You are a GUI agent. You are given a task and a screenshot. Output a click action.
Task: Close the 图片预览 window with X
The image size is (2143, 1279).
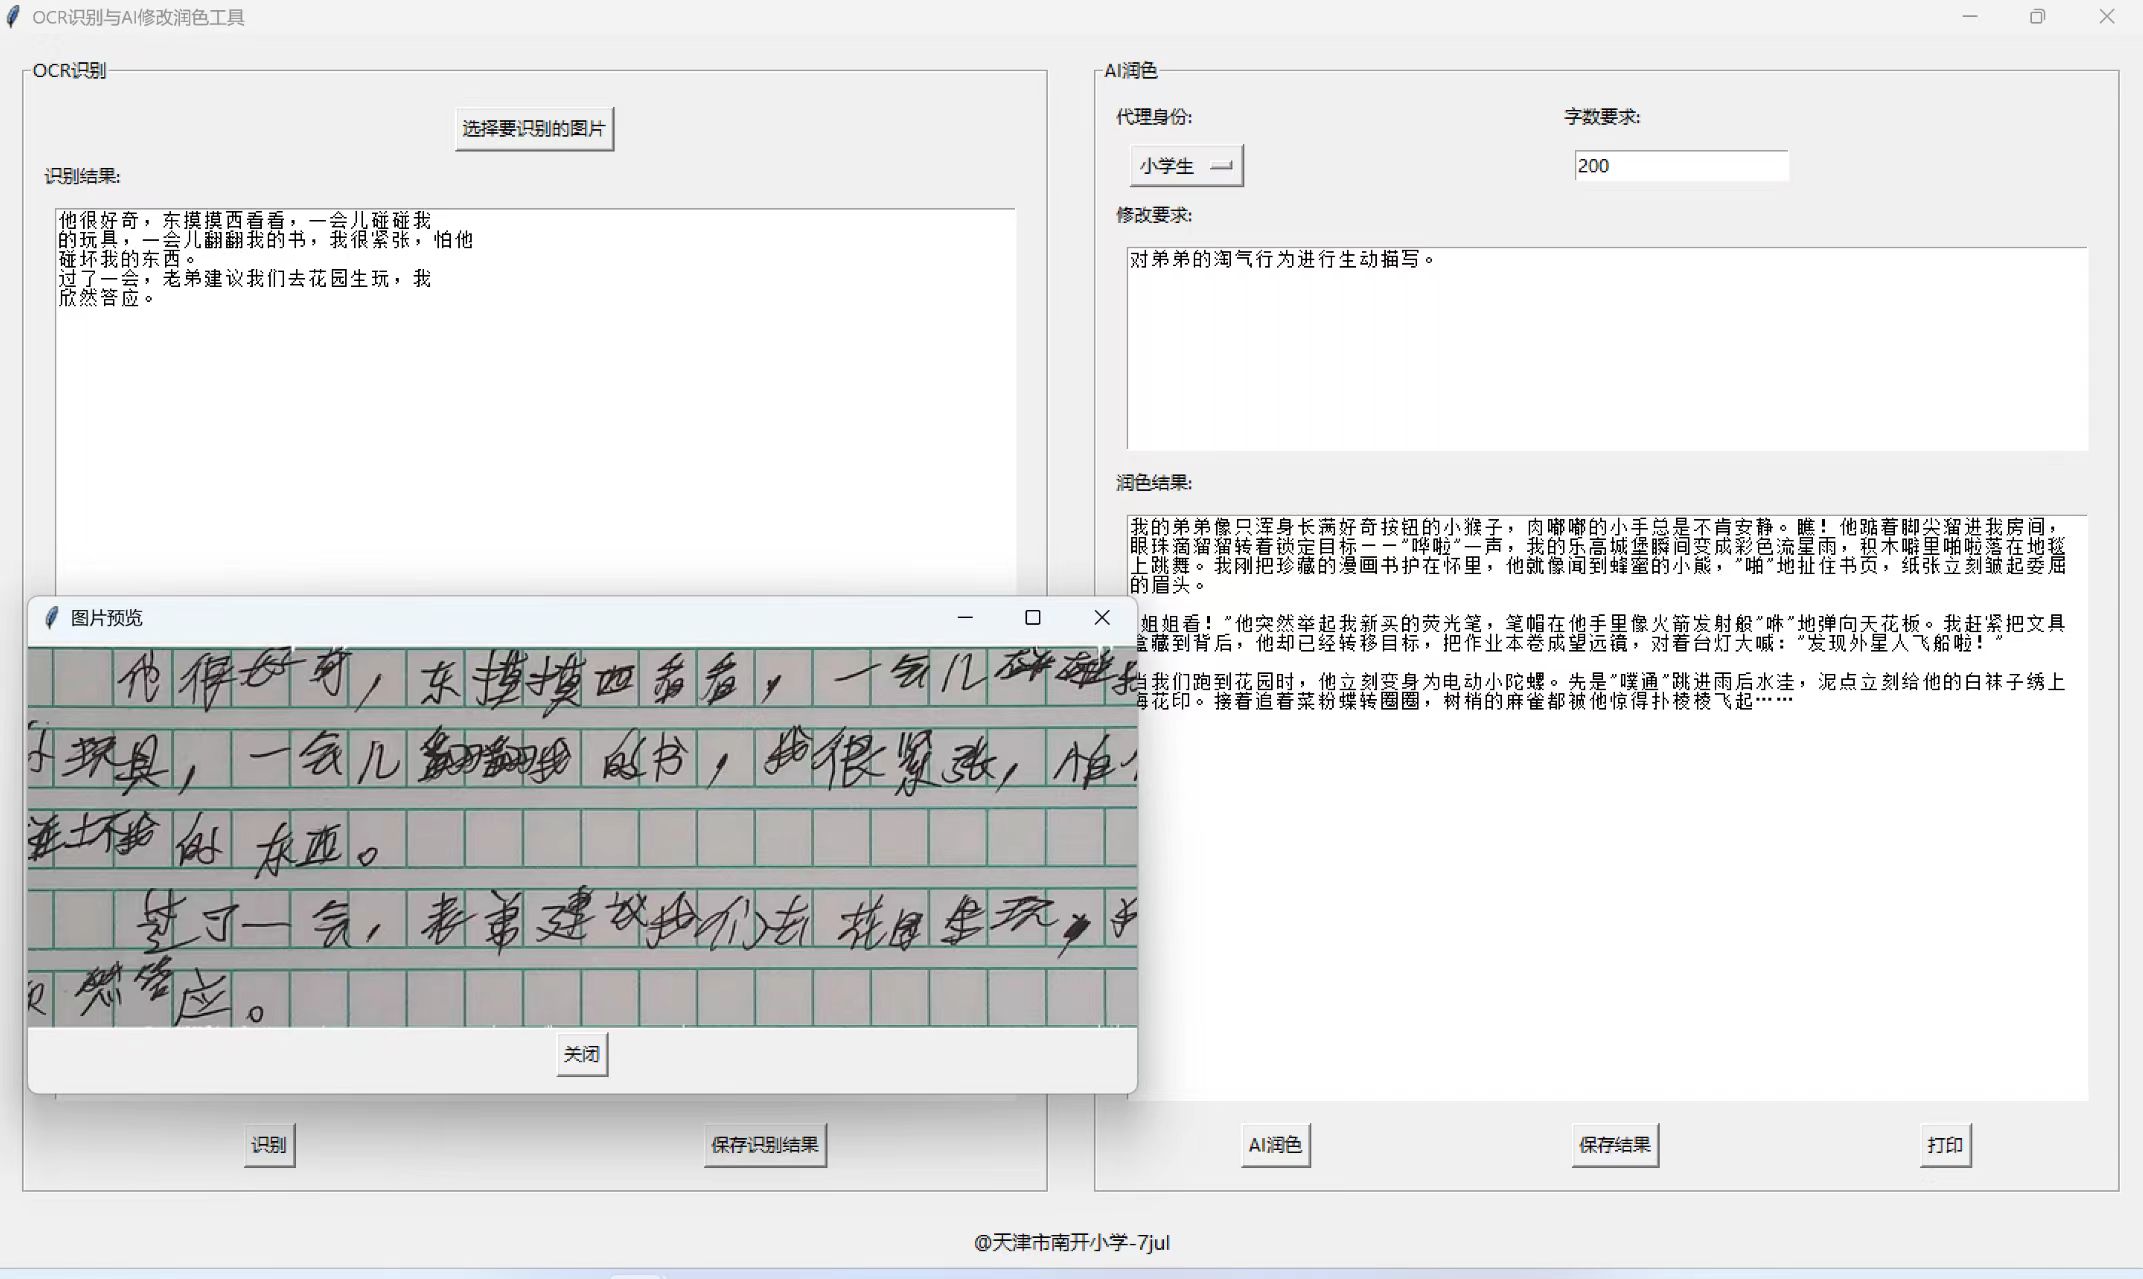point(1102,618)
